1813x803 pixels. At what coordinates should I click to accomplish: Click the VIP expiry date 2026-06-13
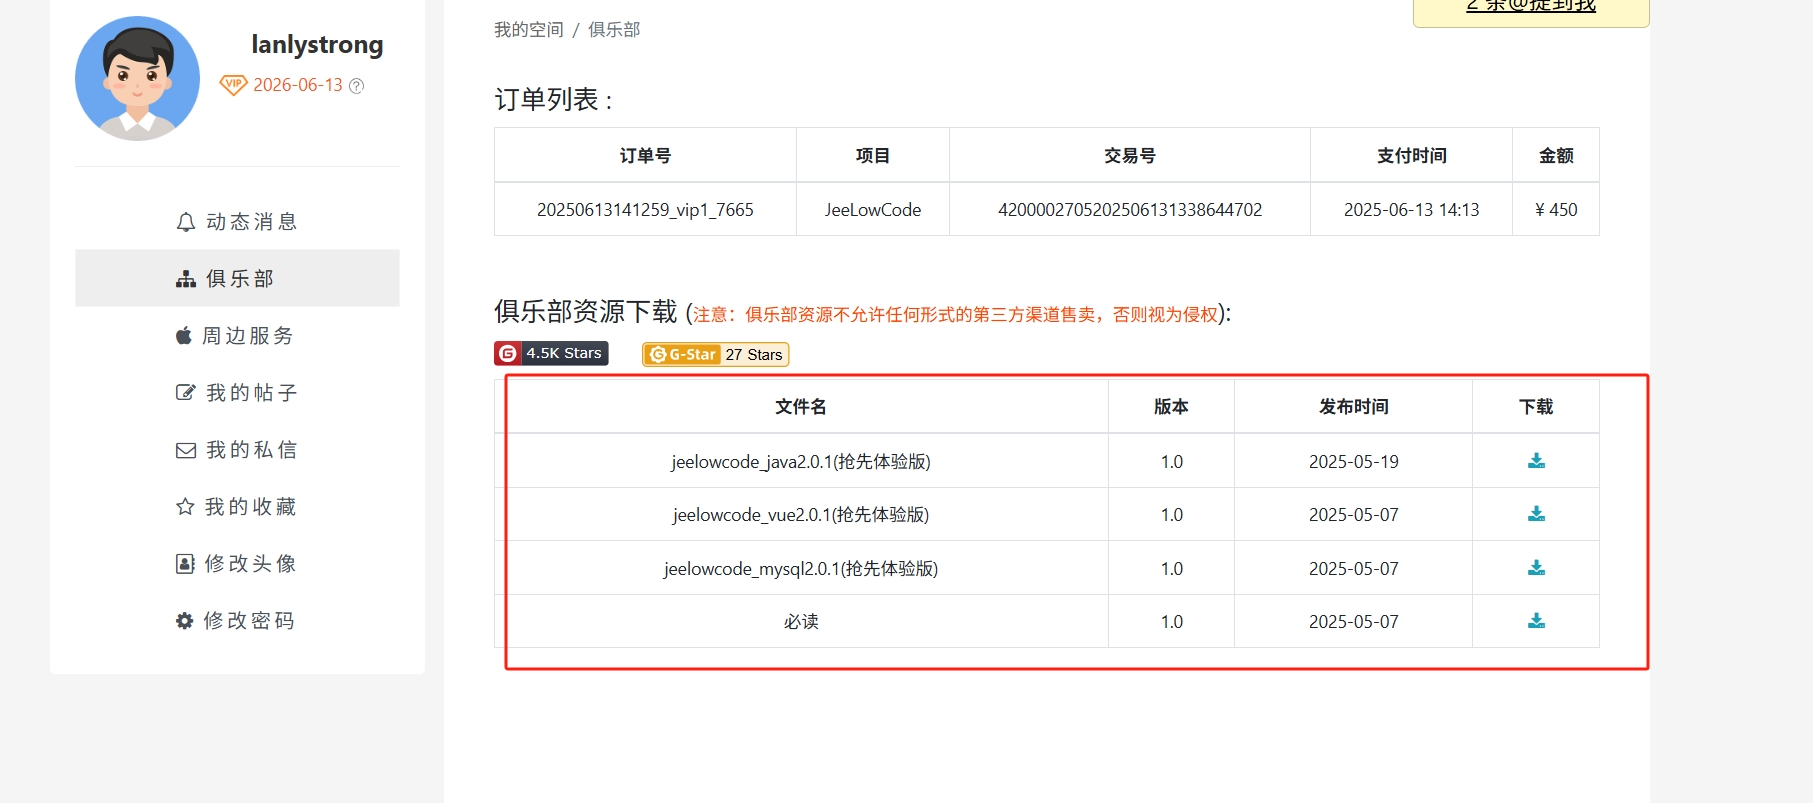[x=298, y=85]
